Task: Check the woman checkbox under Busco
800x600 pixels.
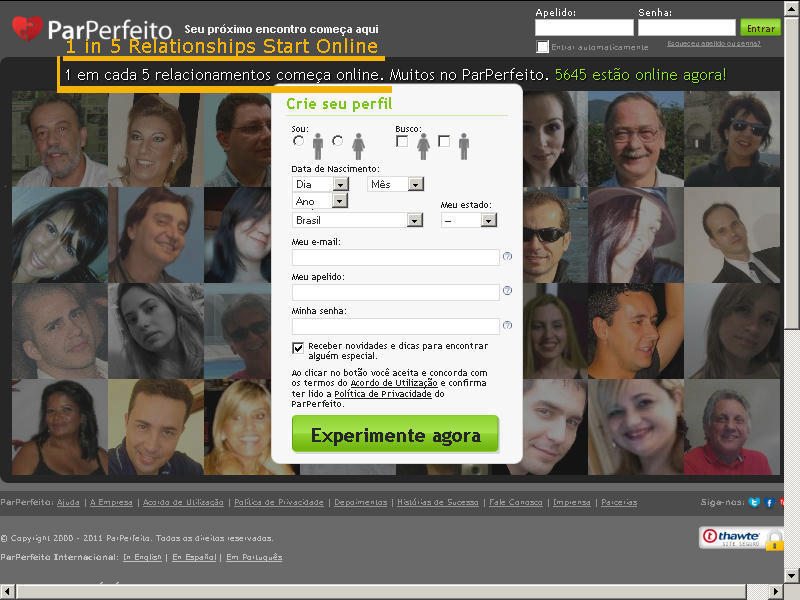Action: click(x=402, y=141)
